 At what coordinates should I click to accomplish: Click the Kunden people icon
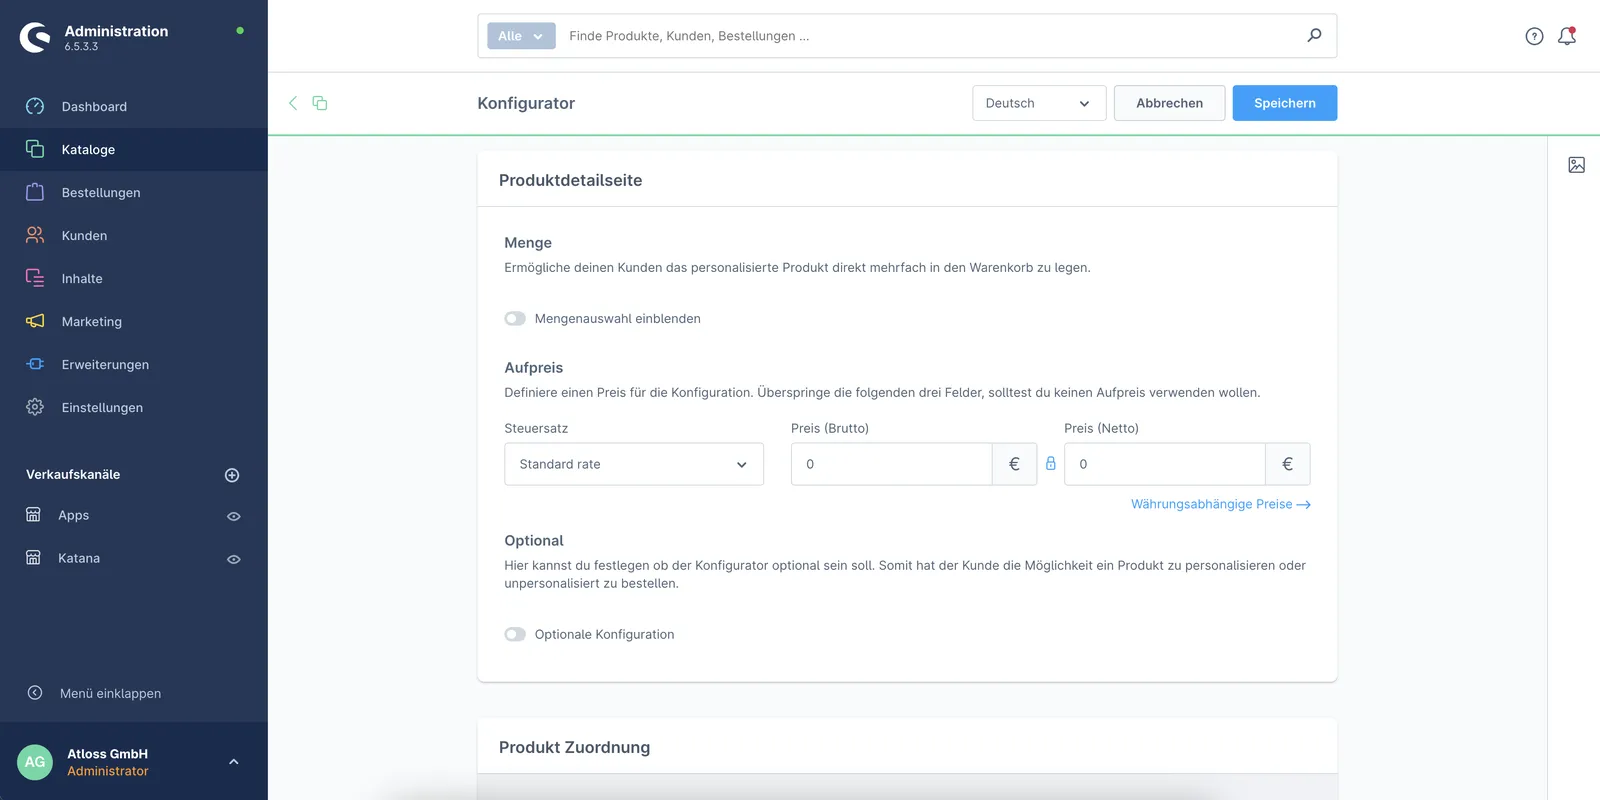(35, 235)
